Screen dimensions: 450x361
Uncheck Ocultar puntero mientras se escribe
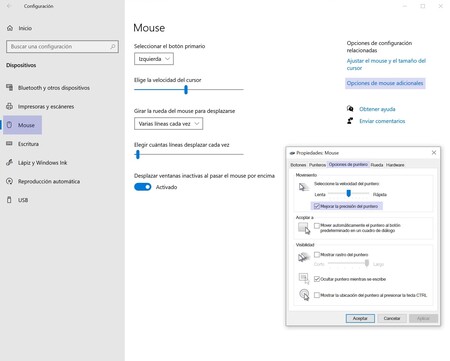(x=317, y=279)
